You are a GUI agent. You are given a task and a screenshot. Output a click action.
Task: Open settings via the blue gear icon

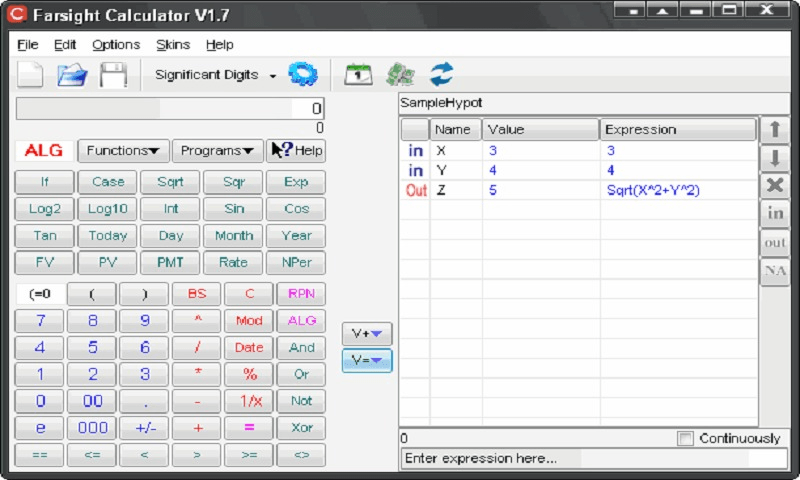coord(302,75)
